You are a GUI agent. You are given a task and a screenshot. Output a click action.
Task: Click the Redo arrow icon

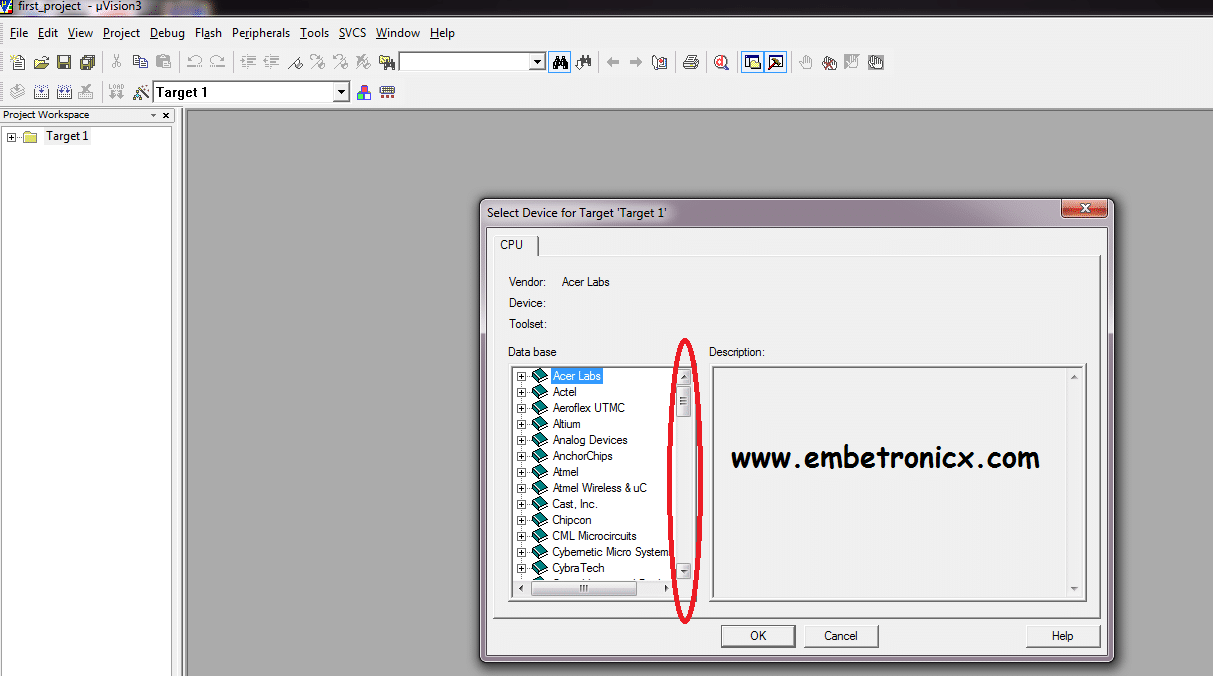point(217,62)
